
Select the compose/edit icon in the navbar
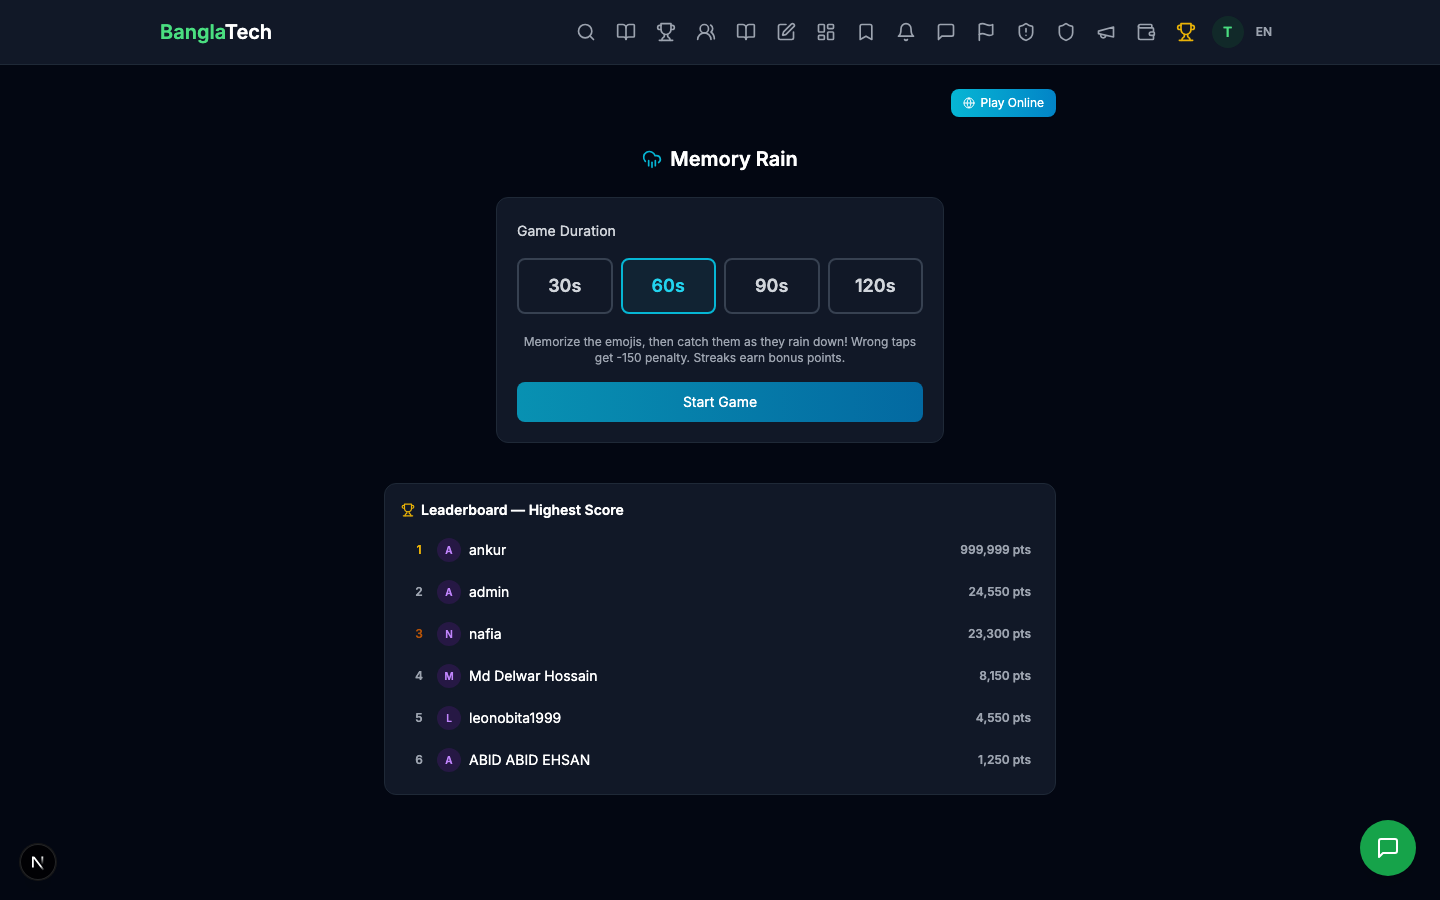[786, 32]
